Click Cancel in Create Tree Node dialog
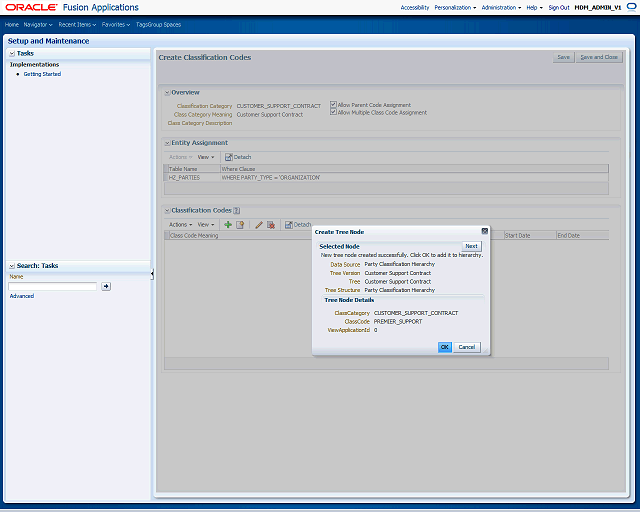640x512 pixels. coord(467,347)
